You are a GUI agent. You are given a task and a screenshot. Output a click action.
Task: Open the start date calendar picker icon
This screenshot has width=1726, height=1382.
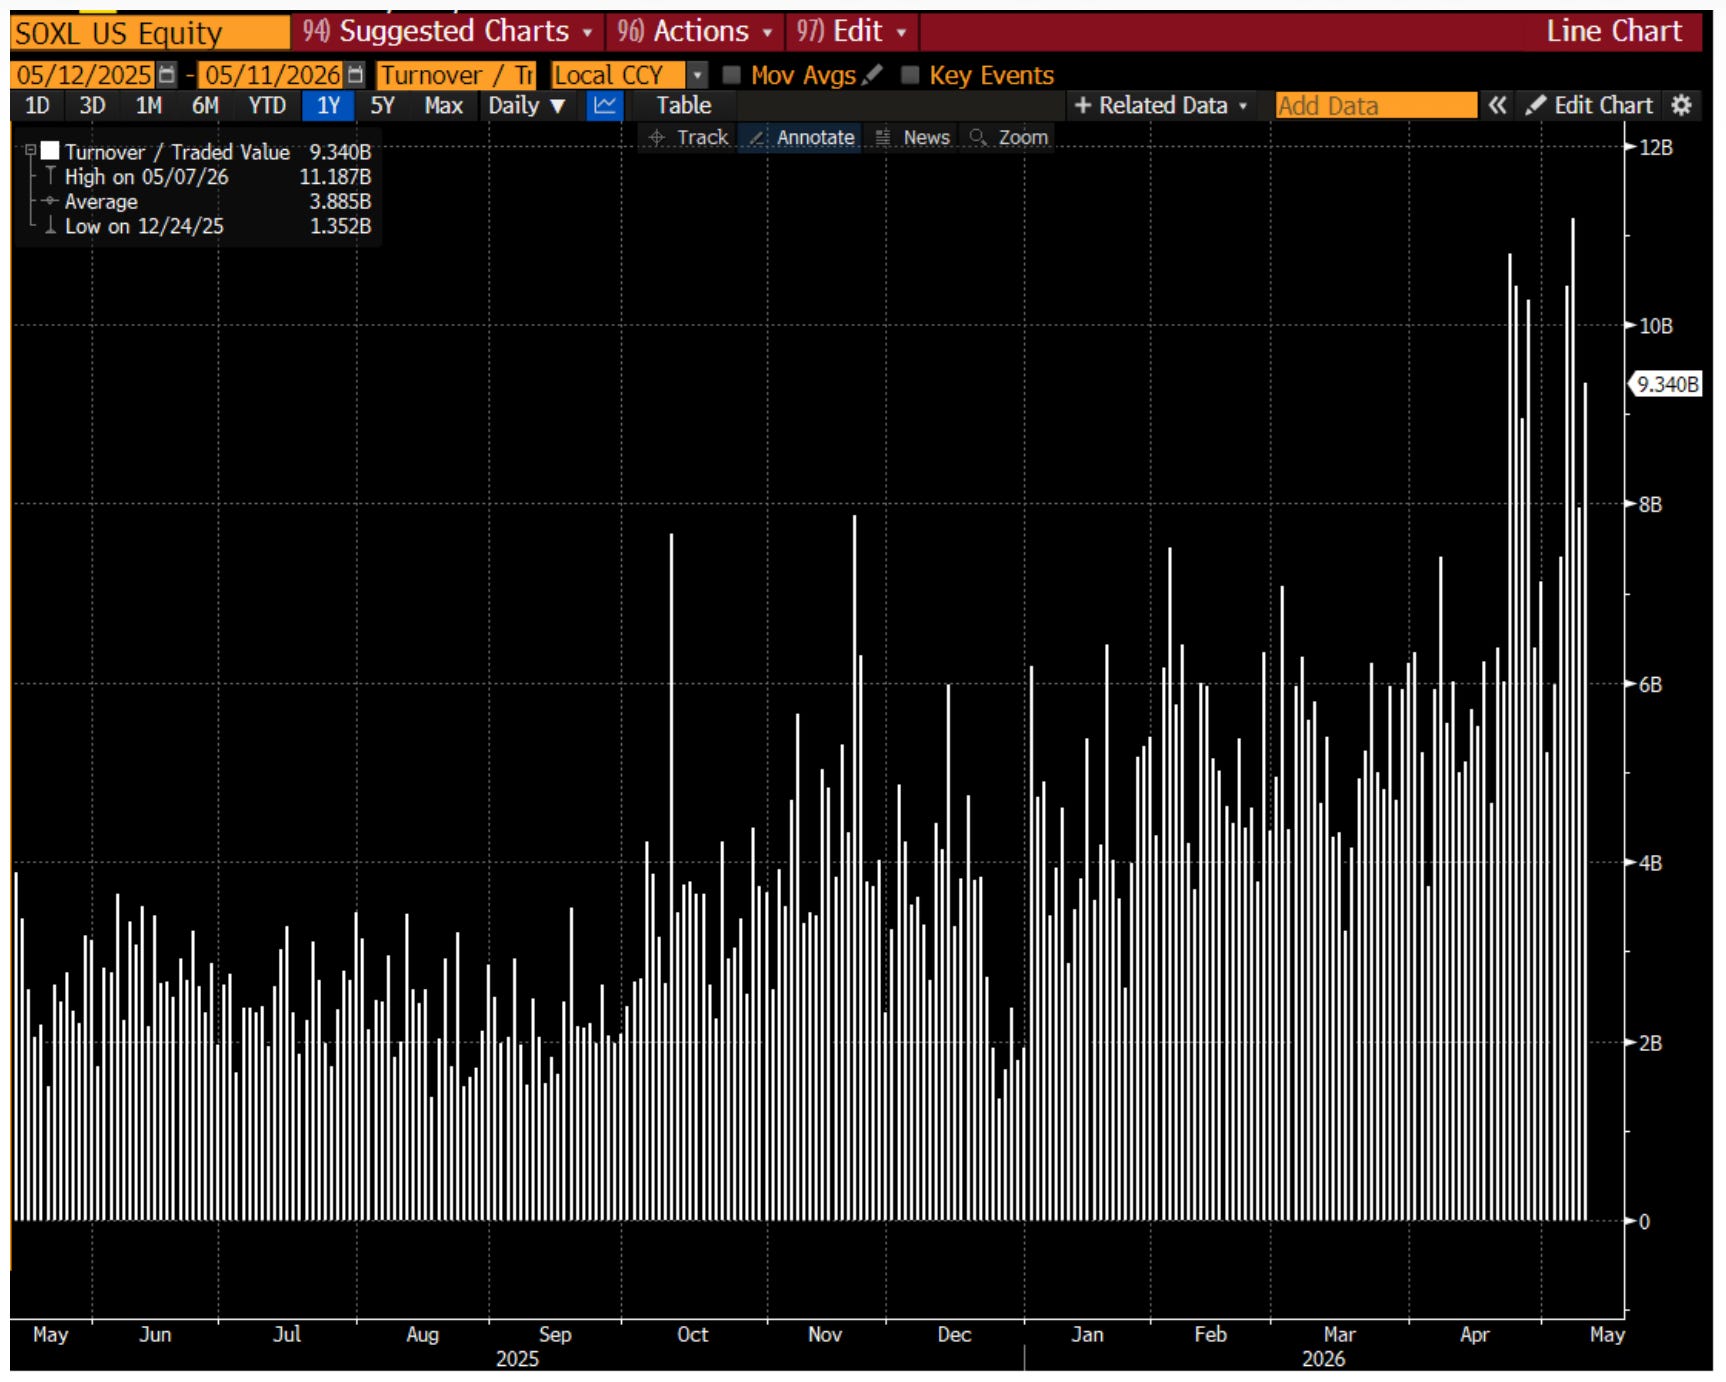point(167,75)
